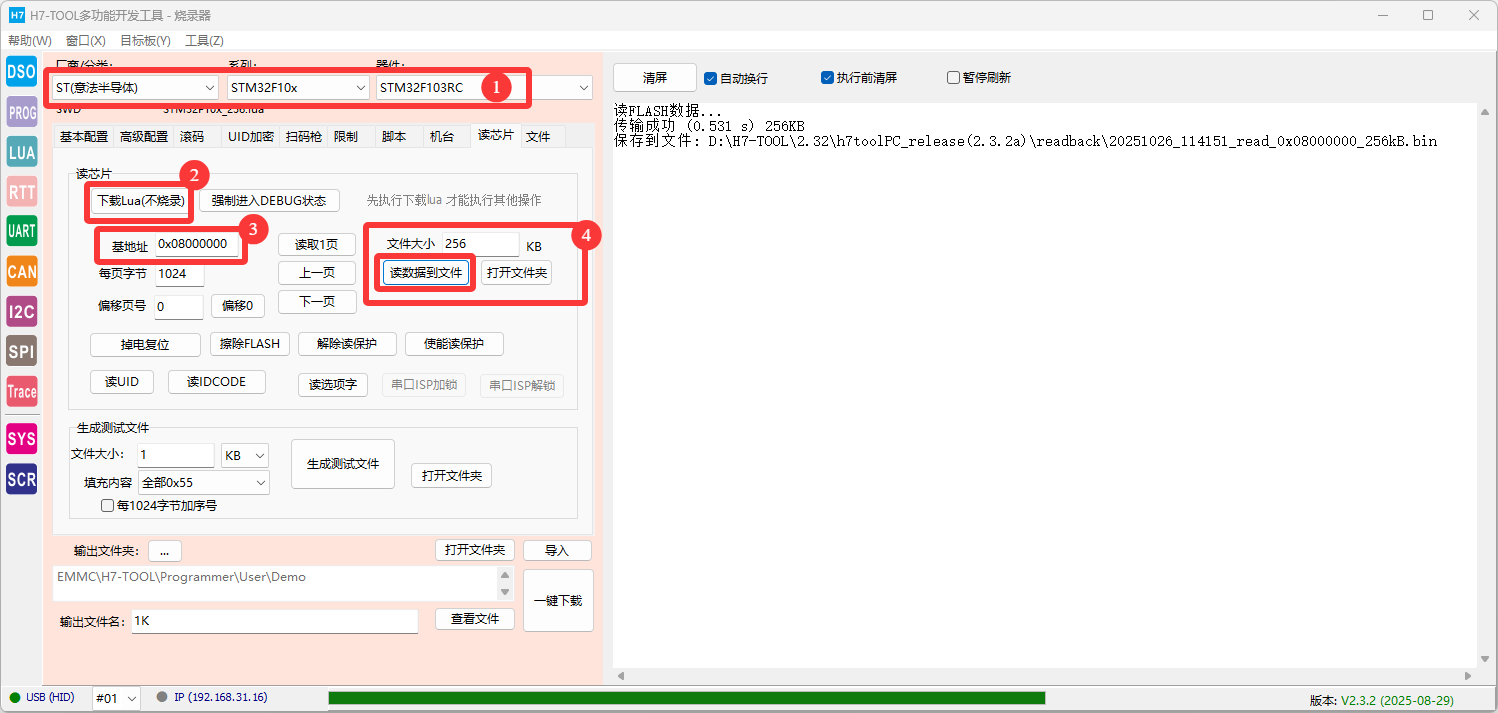
Task: Switch to the UID加密 tab
Action: pos(250,137)
